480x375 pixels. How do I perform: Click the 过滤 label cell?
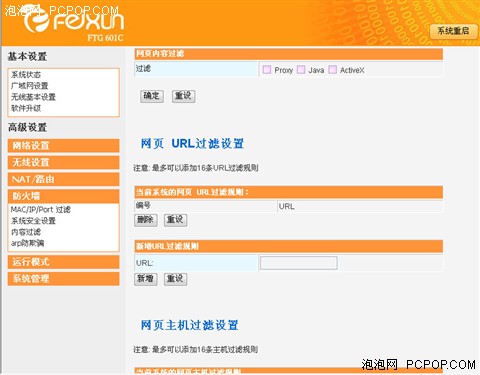tap(196, 69)
